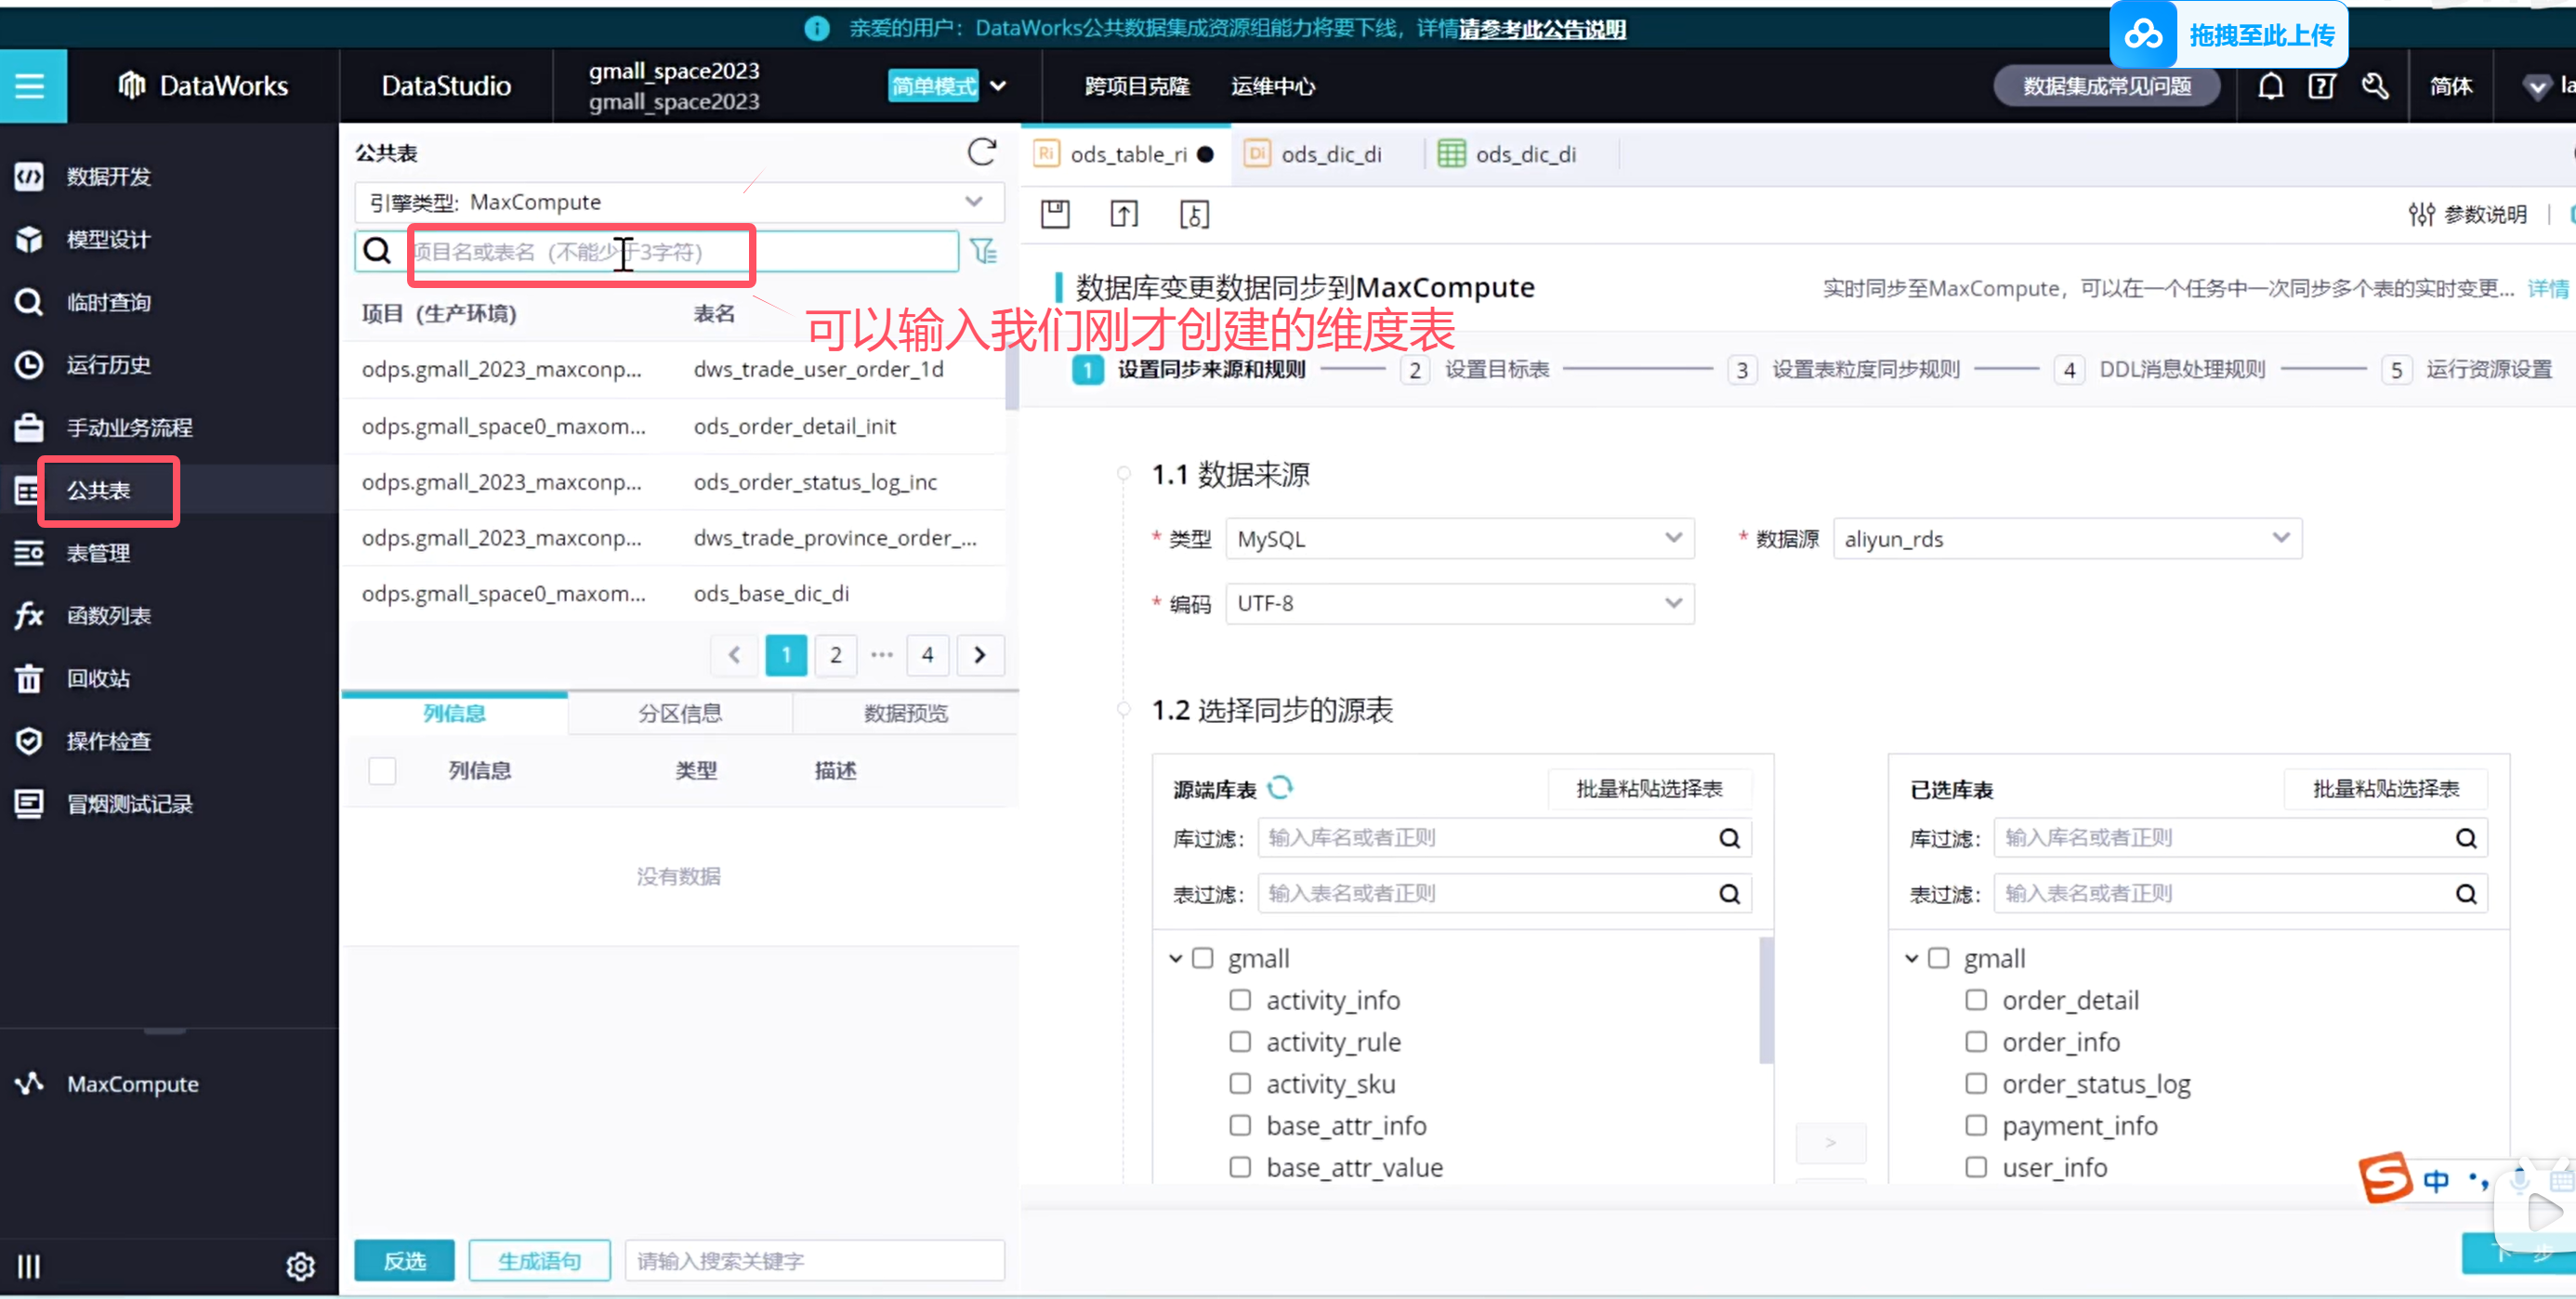
Task: Click the save icon in editor toolbar
Action: (1055, 214)
